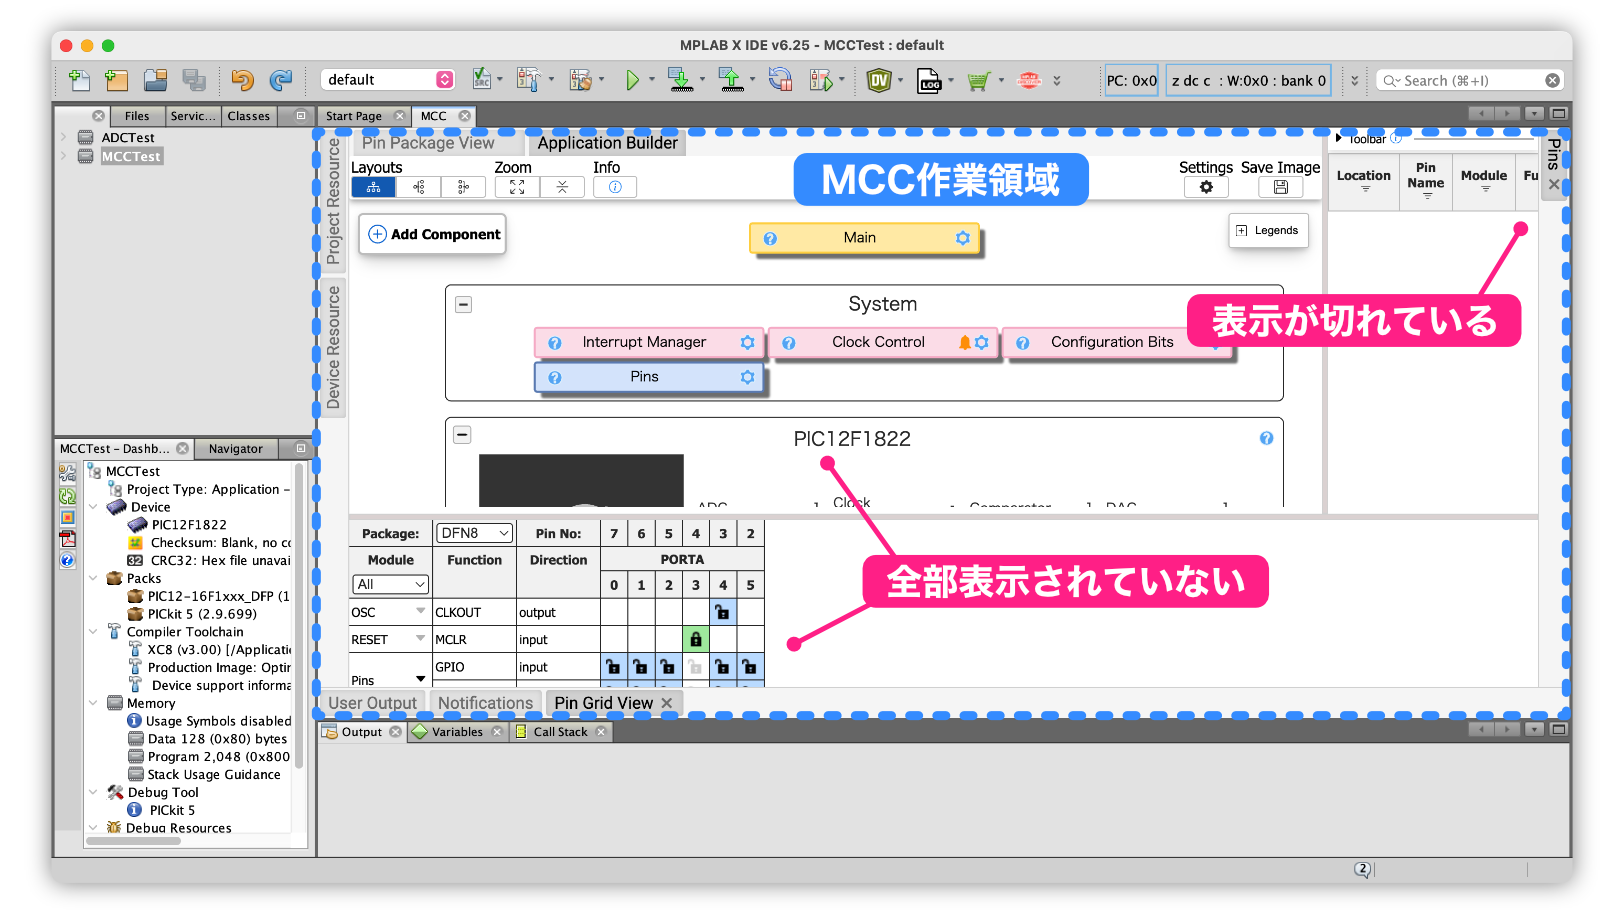This screenshot has width=1624, height=914.
Task: Switch to the Classes tab
Action: [249, 116]
